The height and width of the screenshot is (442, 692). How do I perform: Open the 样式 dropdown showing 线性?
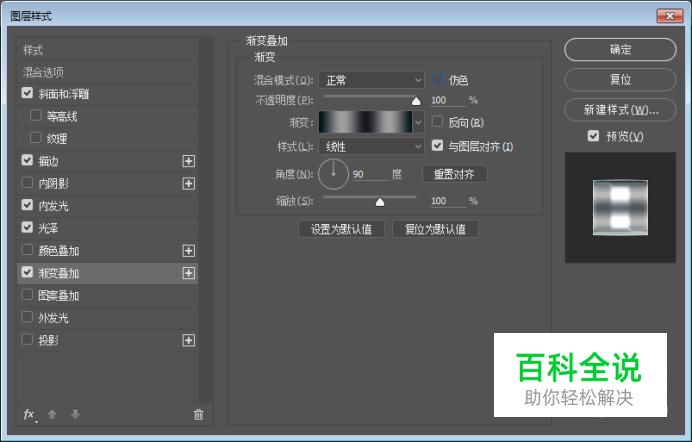[x=371, y=146]
